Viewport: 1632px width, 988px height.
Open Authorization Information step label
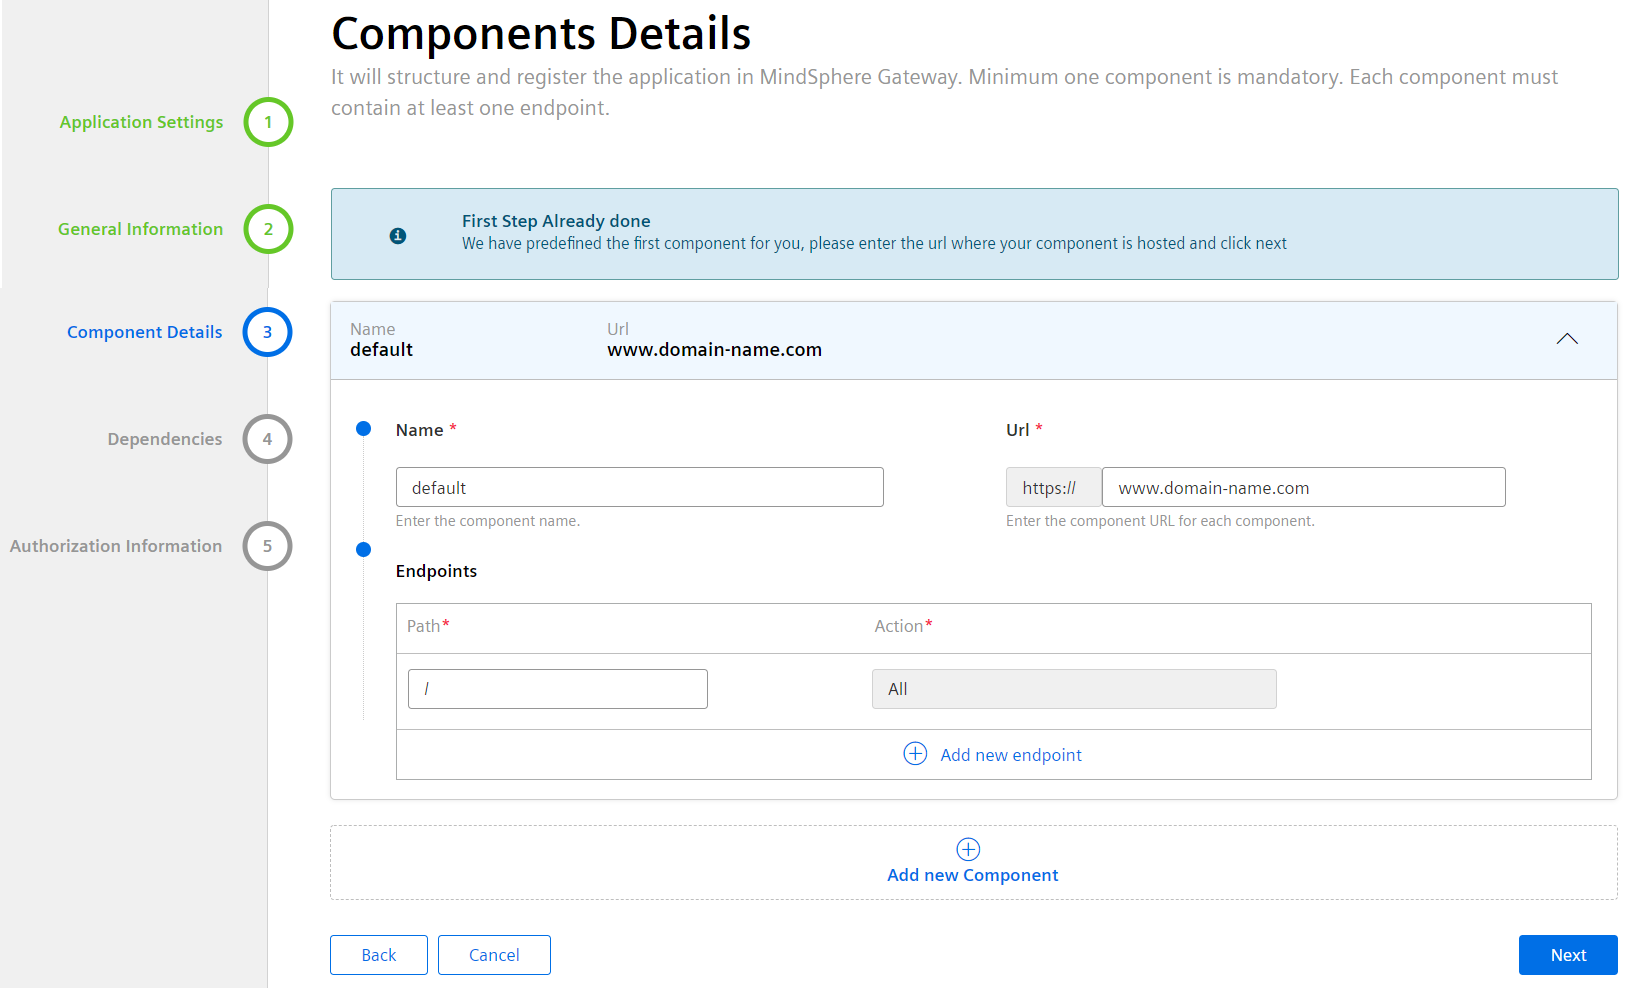(x=116, y=546)
